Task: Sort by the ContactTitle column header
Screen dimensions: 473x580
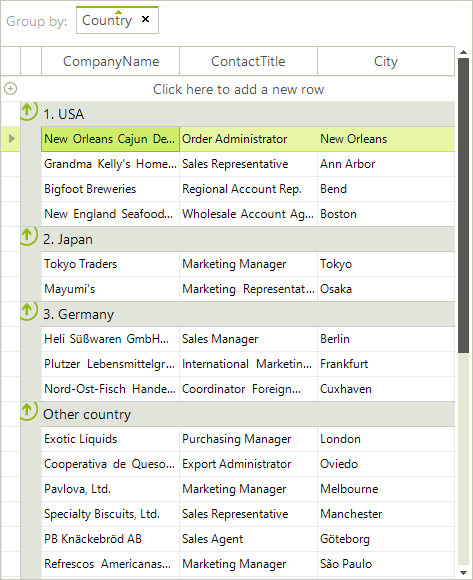Action: 248,61
